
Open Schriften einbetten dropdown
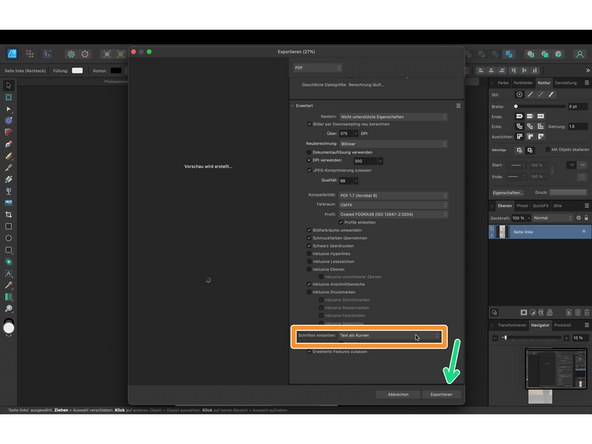pos(390,336)
